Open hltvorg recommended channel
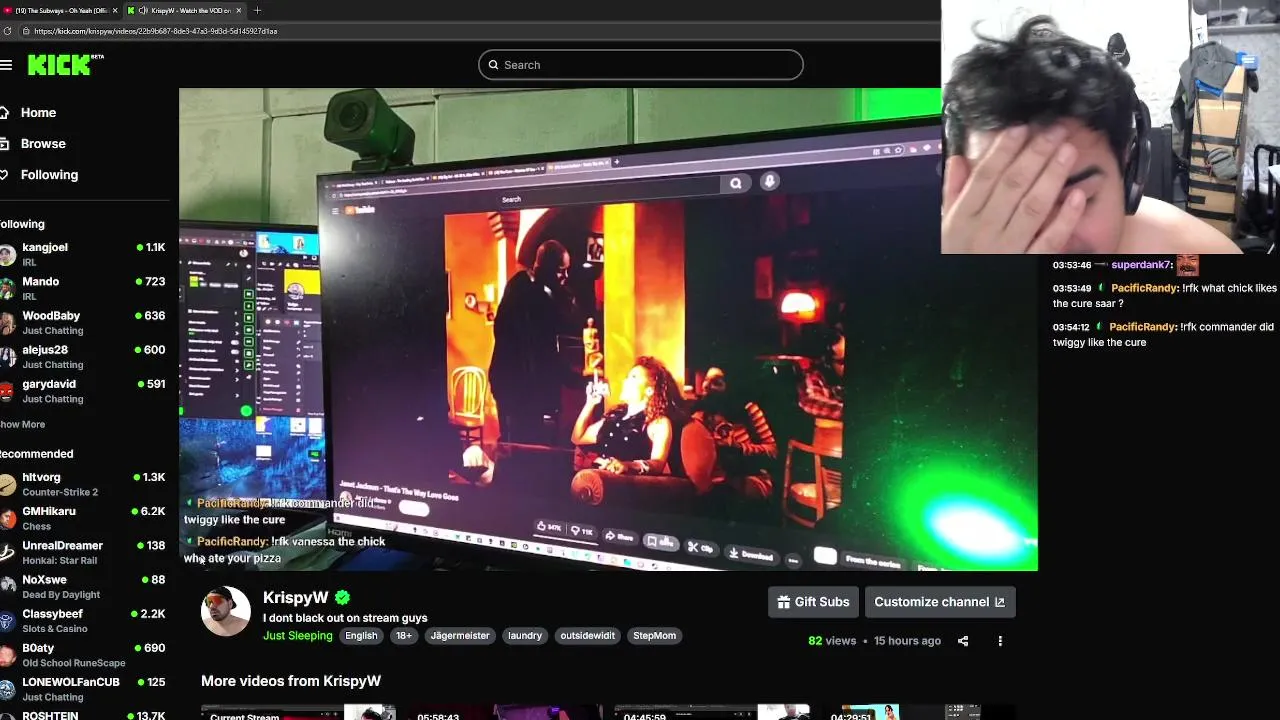 coord(83,484)
